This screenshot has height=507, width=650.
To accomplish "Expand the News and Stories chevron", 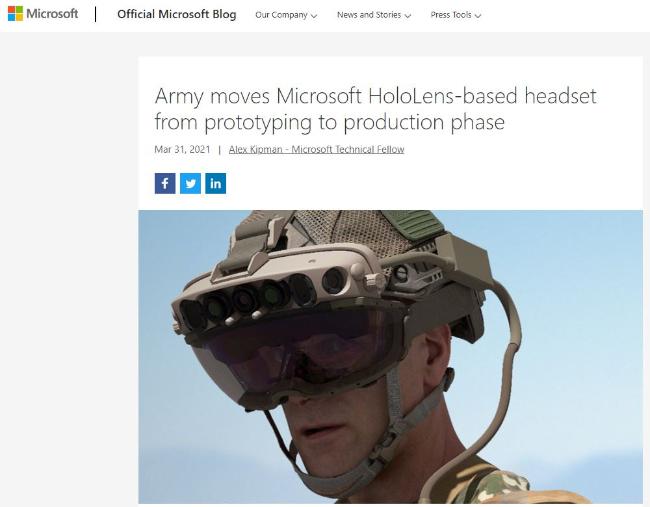I will pos(407,16).
